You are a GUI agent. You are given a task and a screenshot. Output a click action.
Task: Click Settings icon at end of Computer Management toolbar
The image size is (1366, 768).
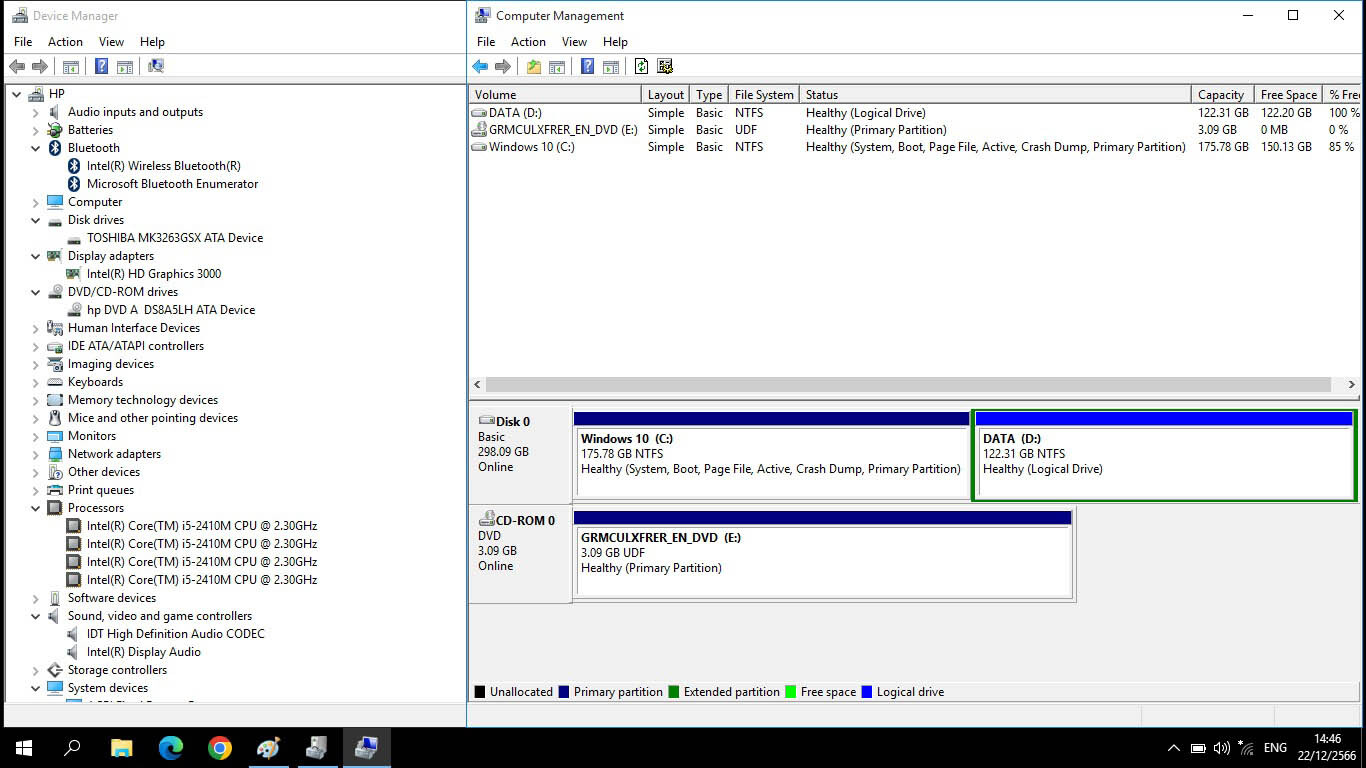665,67
